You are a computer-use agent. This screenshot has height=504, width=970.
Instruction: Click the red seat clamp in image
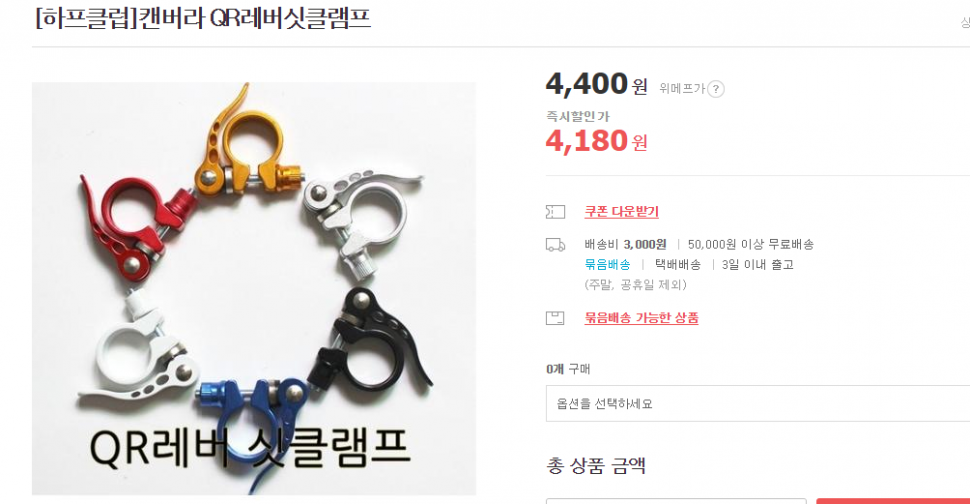coord(137,226)
